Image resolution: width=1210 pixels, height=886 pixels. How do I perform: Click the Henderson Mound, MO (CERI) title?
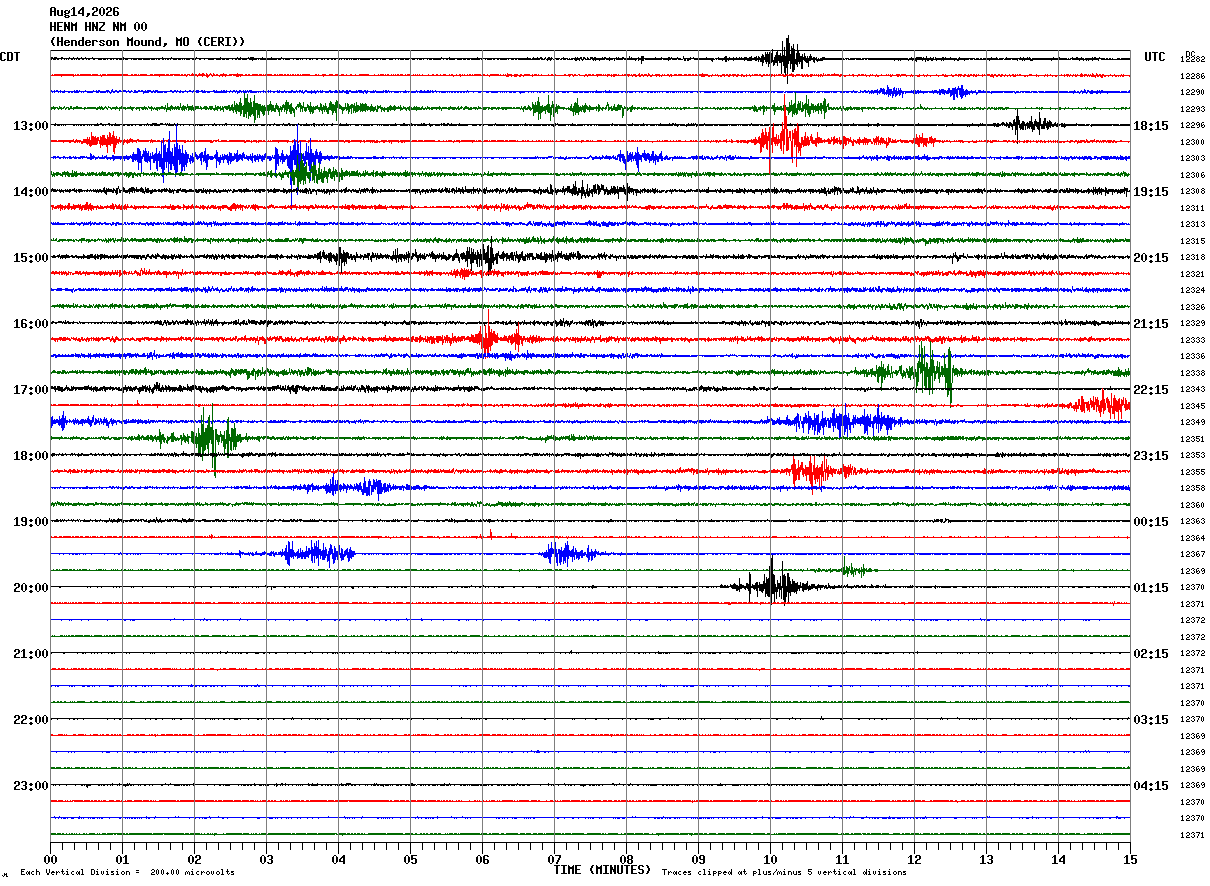[x=147, y=42]
